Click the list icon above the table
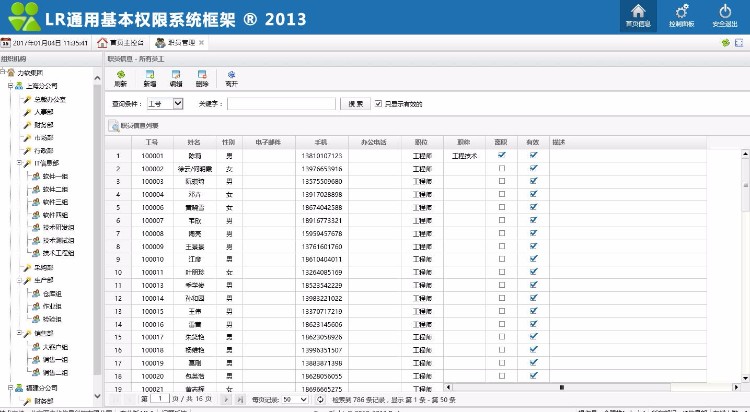750x412 pixels. point(114,126)
